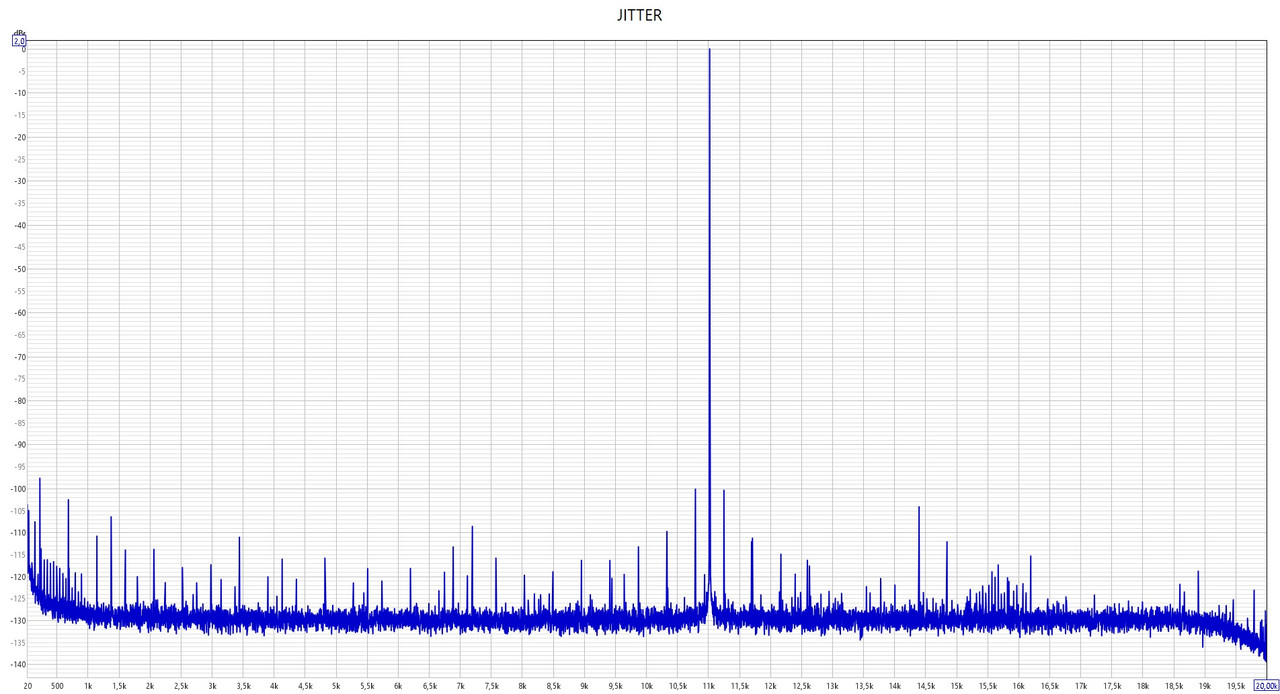Select the "-75" level axis label

coord(19,379)
